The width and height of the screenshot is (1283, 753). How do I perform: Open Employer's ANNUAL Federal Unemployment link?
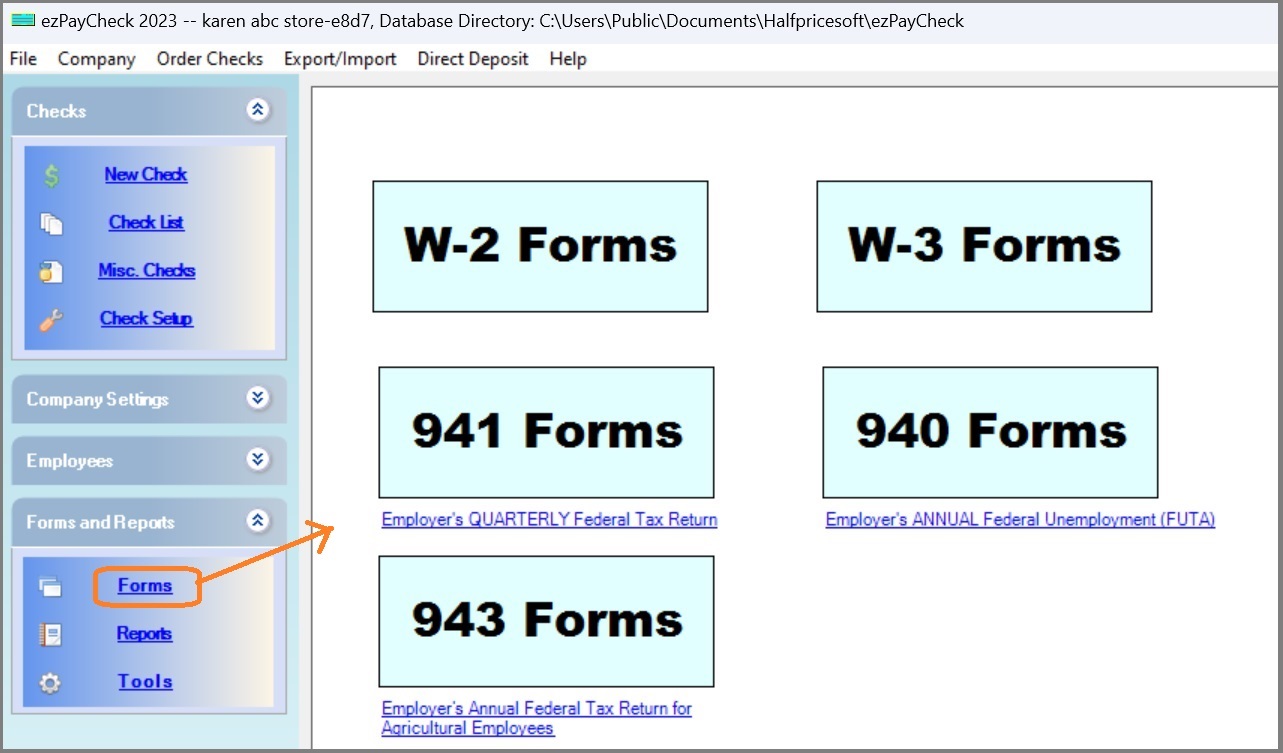click(x=1021, y=519)
